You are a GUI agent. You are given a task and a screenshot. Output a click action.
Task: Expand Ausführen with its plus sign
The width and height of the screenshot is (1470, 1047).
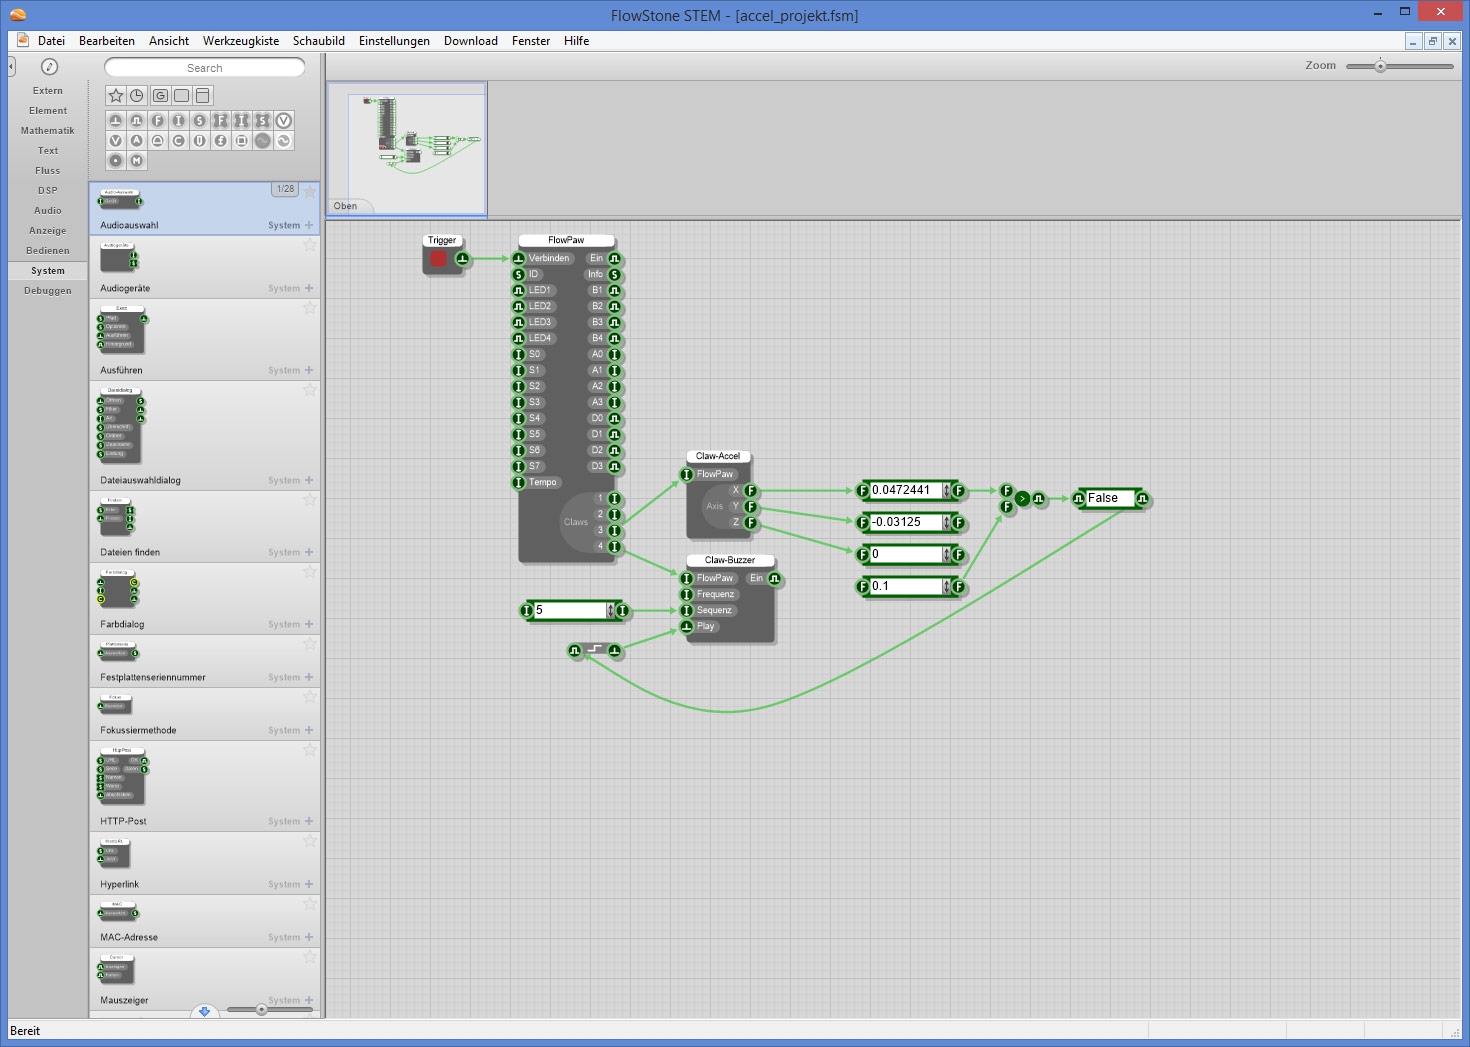click(x=309, y=370)
